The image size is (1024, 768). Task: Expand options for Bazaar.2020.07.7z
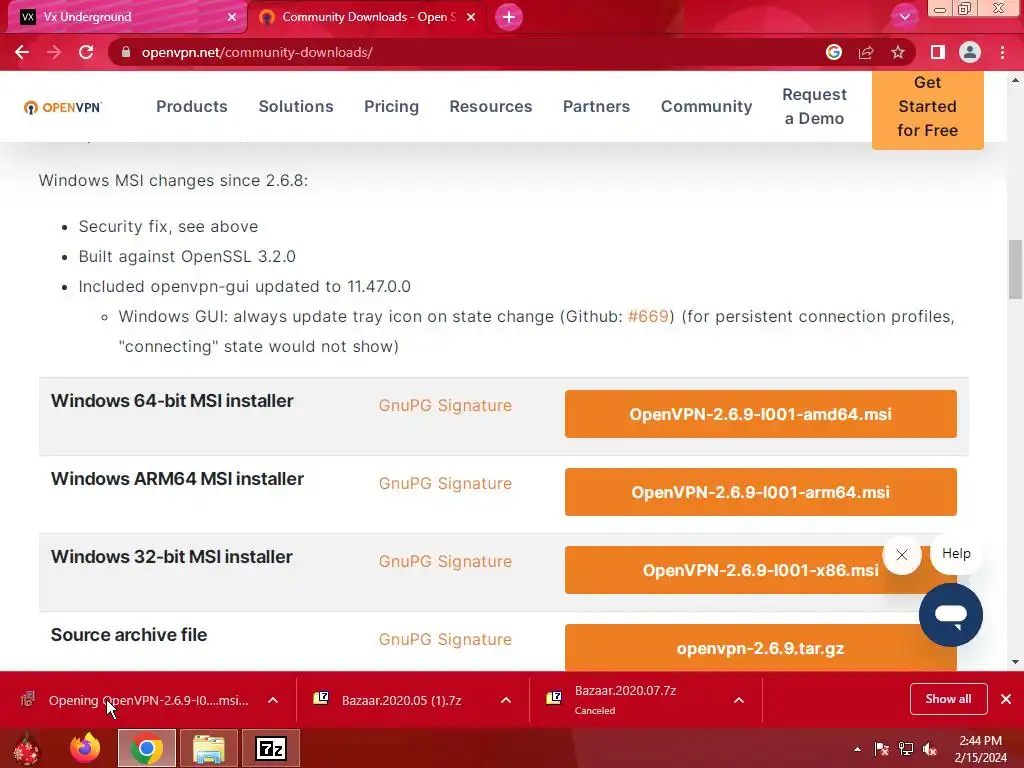tap(739, 700)
